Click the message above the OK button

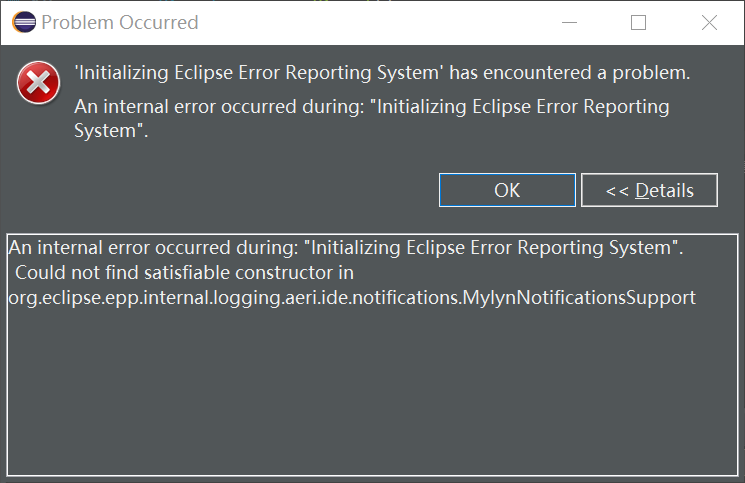[x=372, y=118]
